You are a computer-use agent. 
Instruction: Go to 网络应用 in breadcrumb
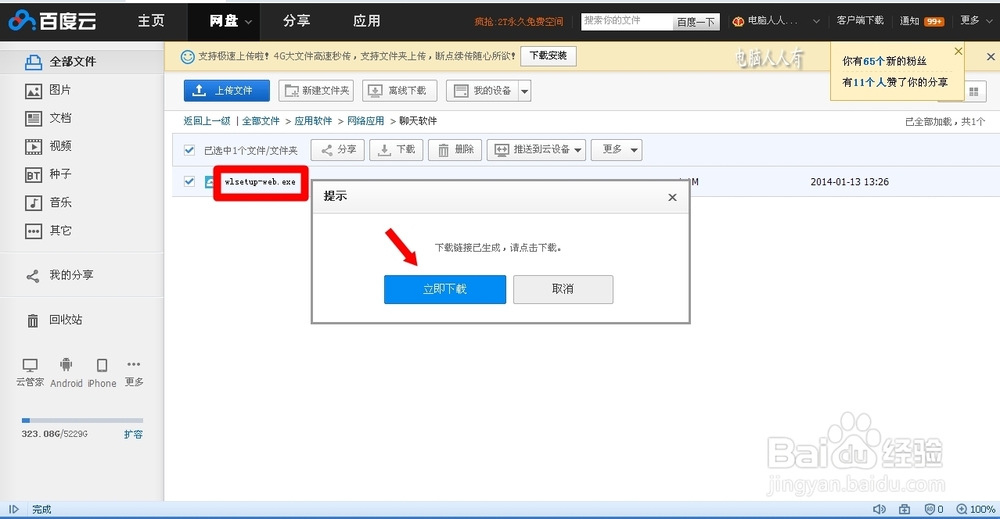(365, 121)
